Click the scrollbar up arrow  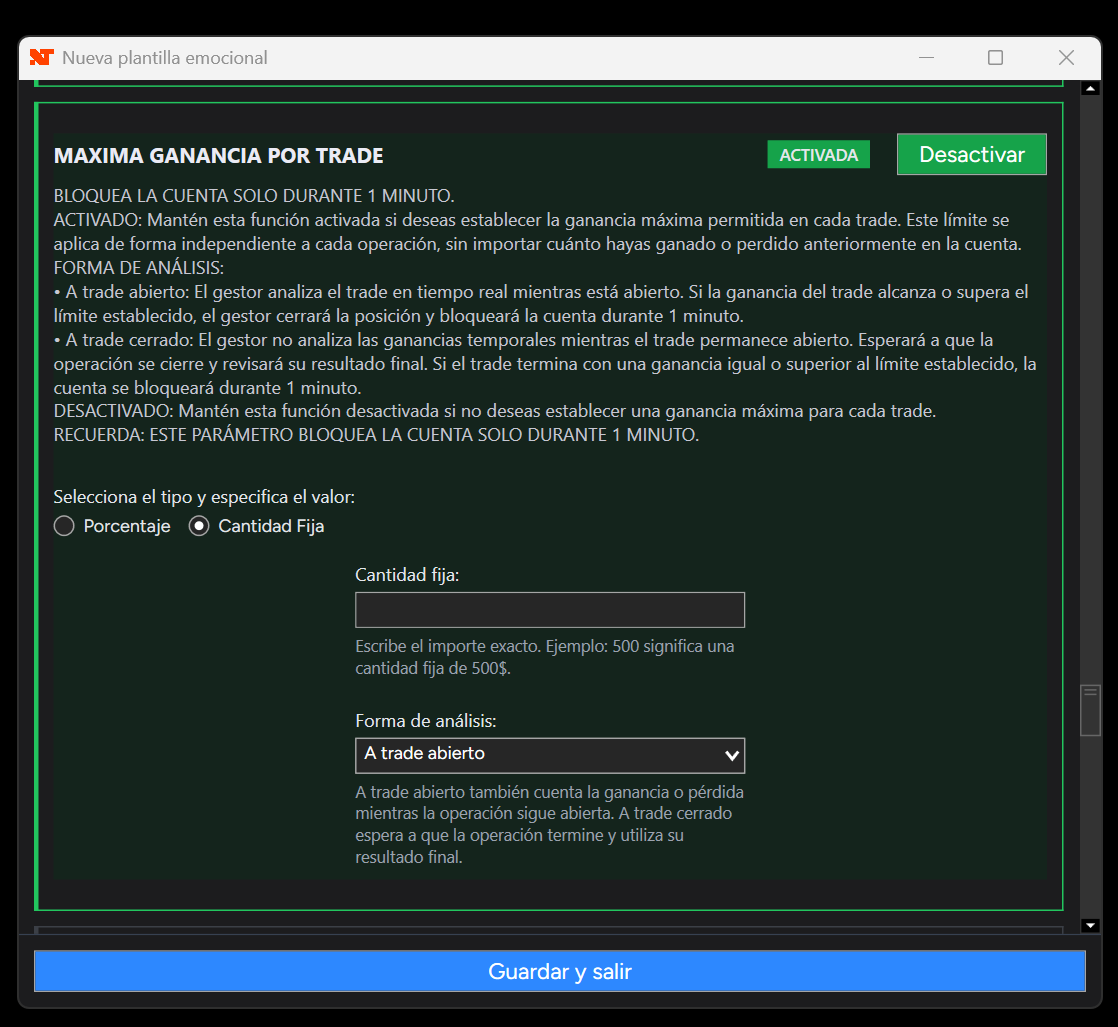(1090, 88)
